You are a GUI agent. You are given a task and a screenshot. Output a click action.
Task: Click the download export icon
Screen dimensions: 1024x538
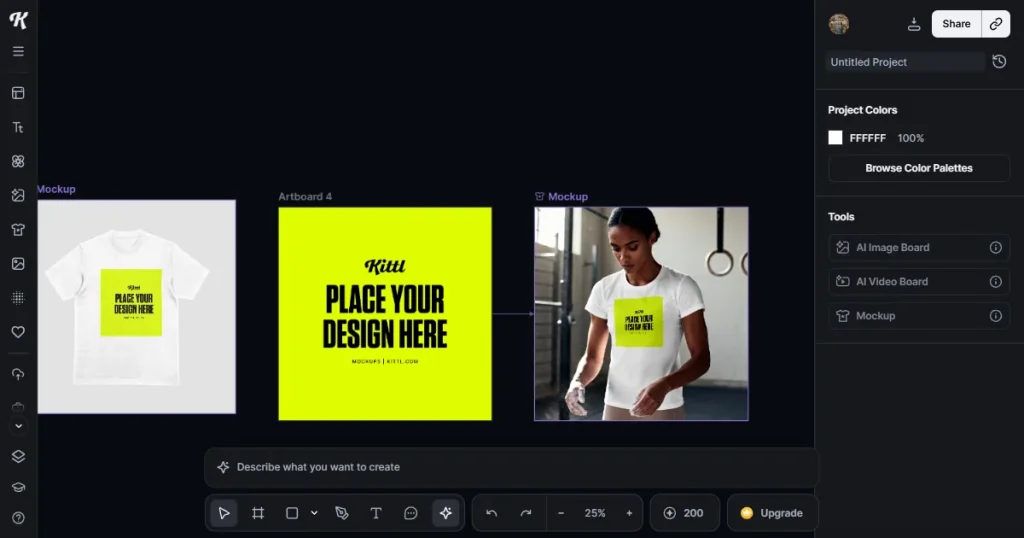coord(914,24)
